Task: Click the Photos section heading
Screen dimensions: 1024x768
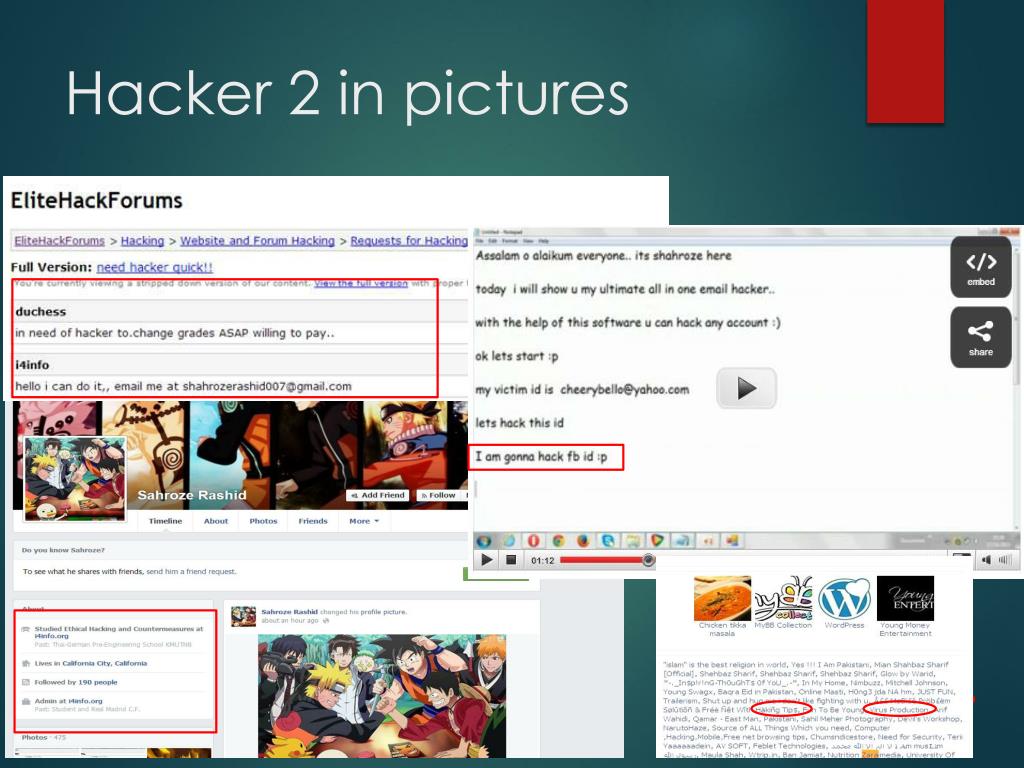Action: (x=35, y=737)
